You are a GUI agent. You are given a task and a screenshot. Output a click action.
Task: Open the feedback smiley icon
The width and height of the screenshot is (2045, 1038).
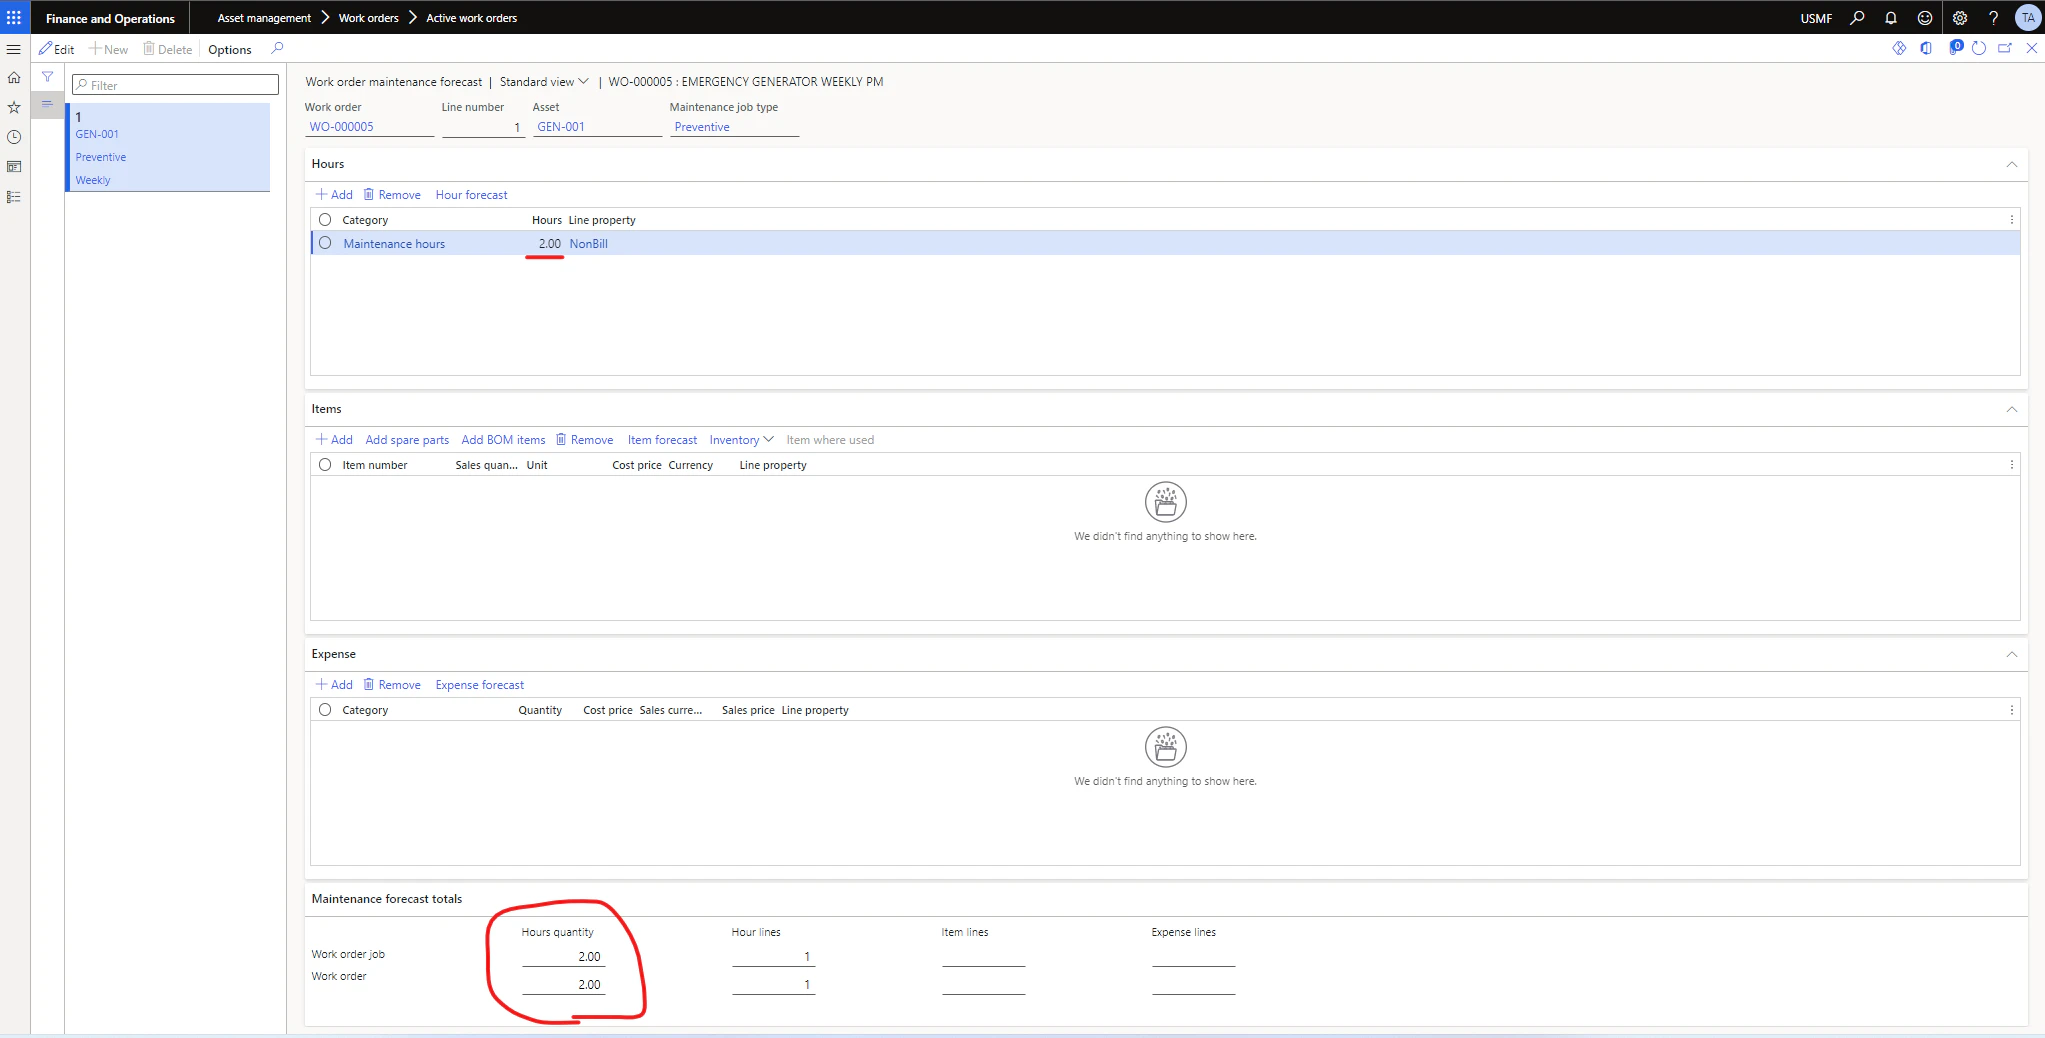(1925, 18)
